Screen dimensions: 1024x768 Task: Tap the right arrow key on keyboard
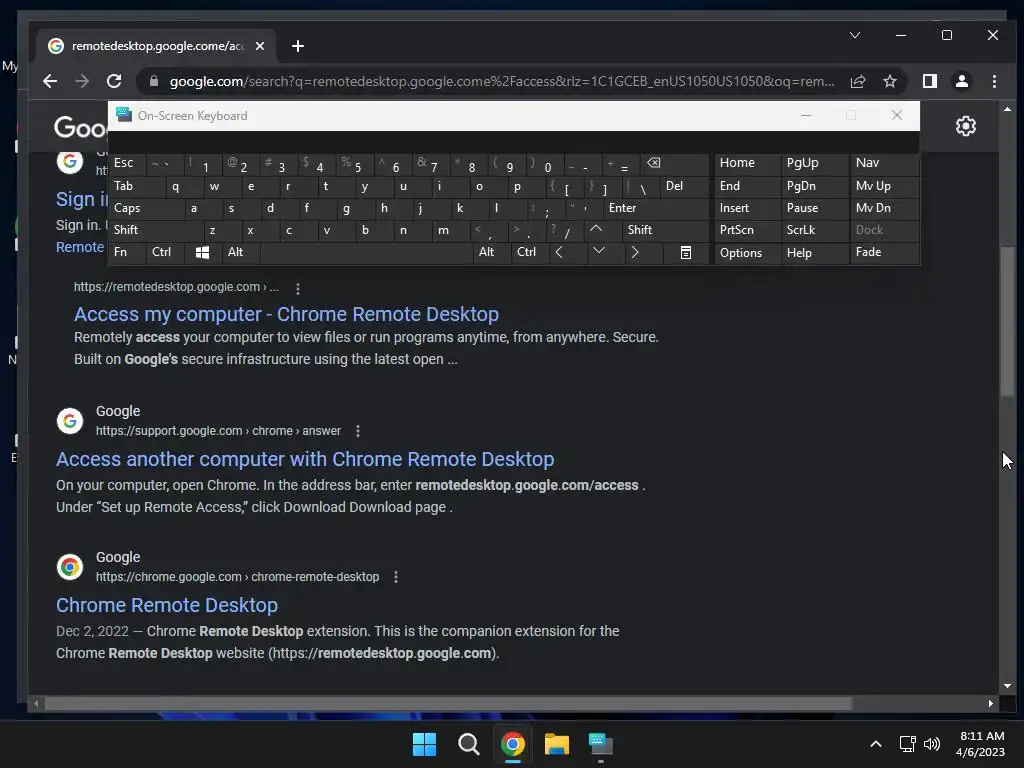pos(635,252)
